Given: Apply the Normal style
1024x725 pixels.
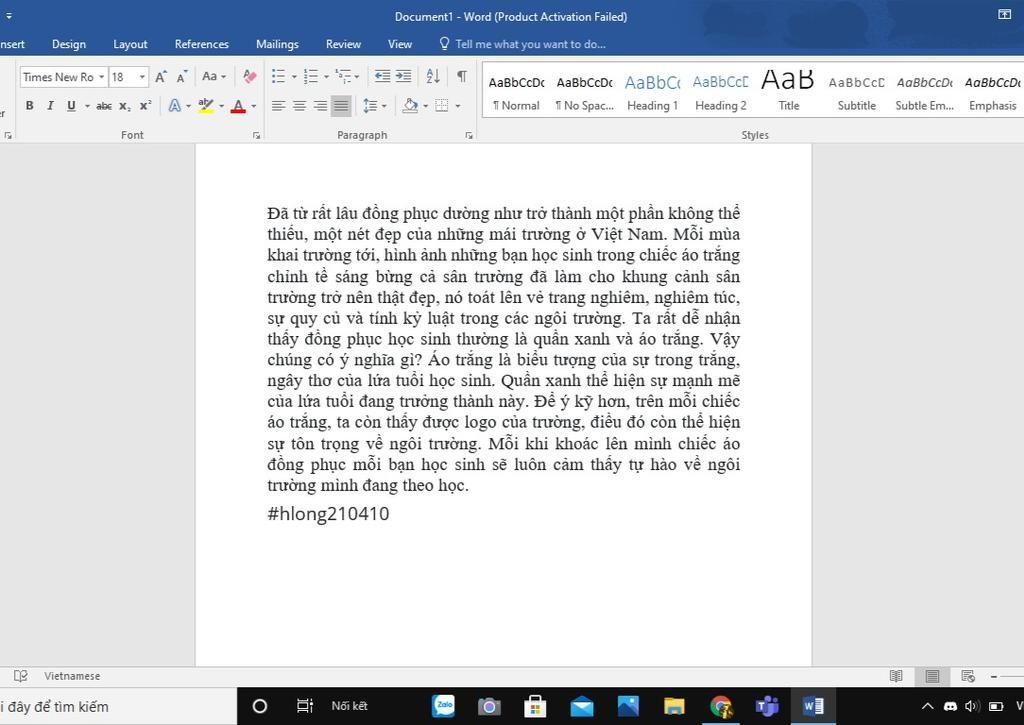Looking at the screenshot, I should (x=516, y=92).
